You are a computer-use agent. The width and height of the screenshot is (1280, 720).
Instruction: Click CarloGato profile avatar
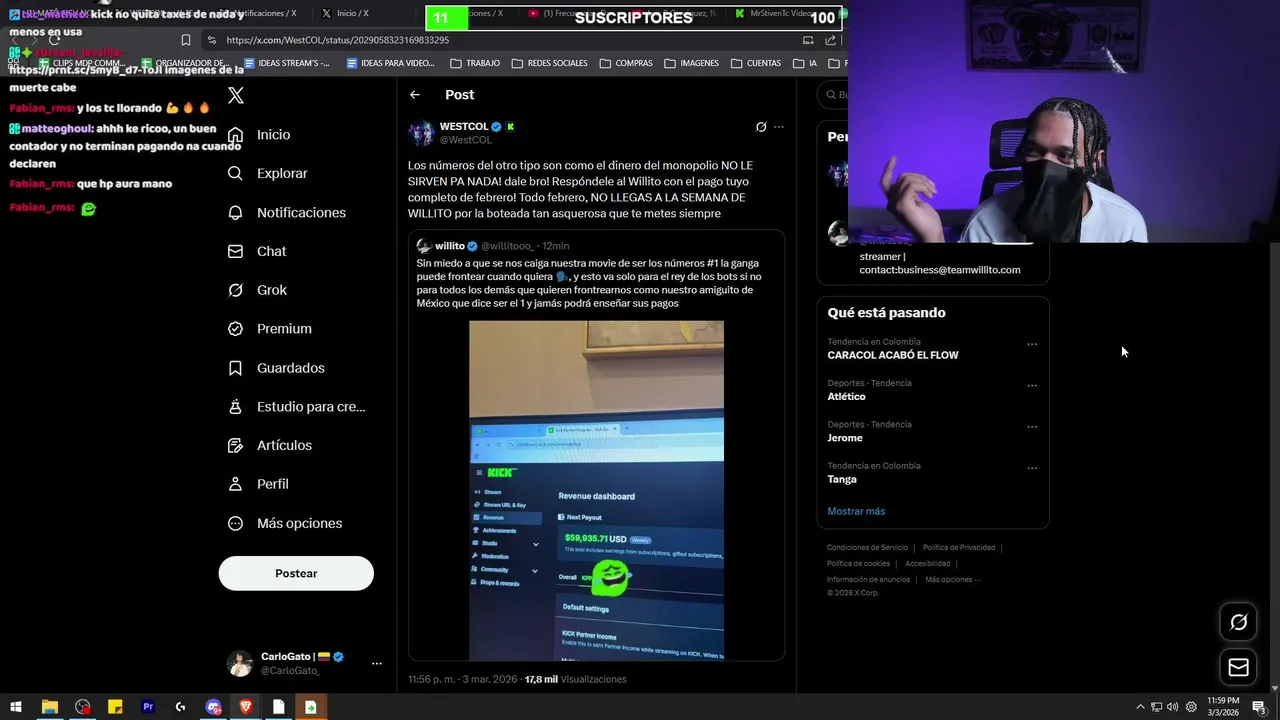(239, 663)
